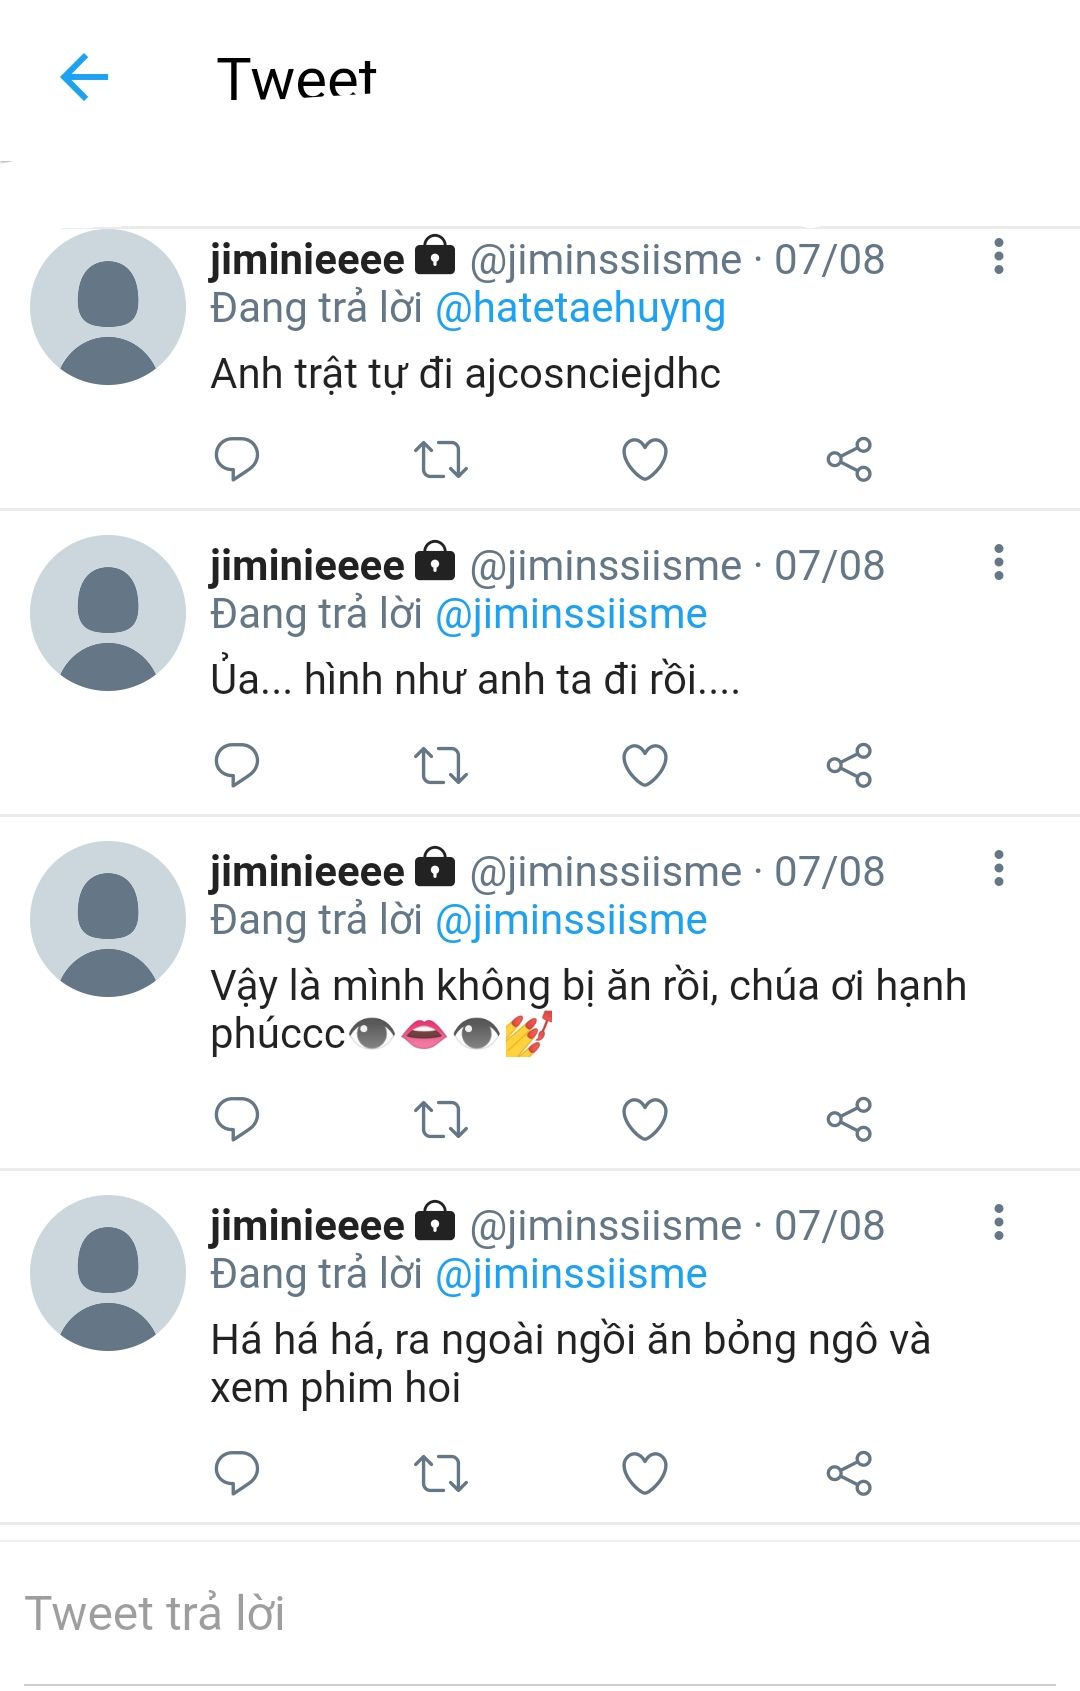Open the @jiminssiisme link in the 'Vậy là mình' tweet

coord(571,920)
